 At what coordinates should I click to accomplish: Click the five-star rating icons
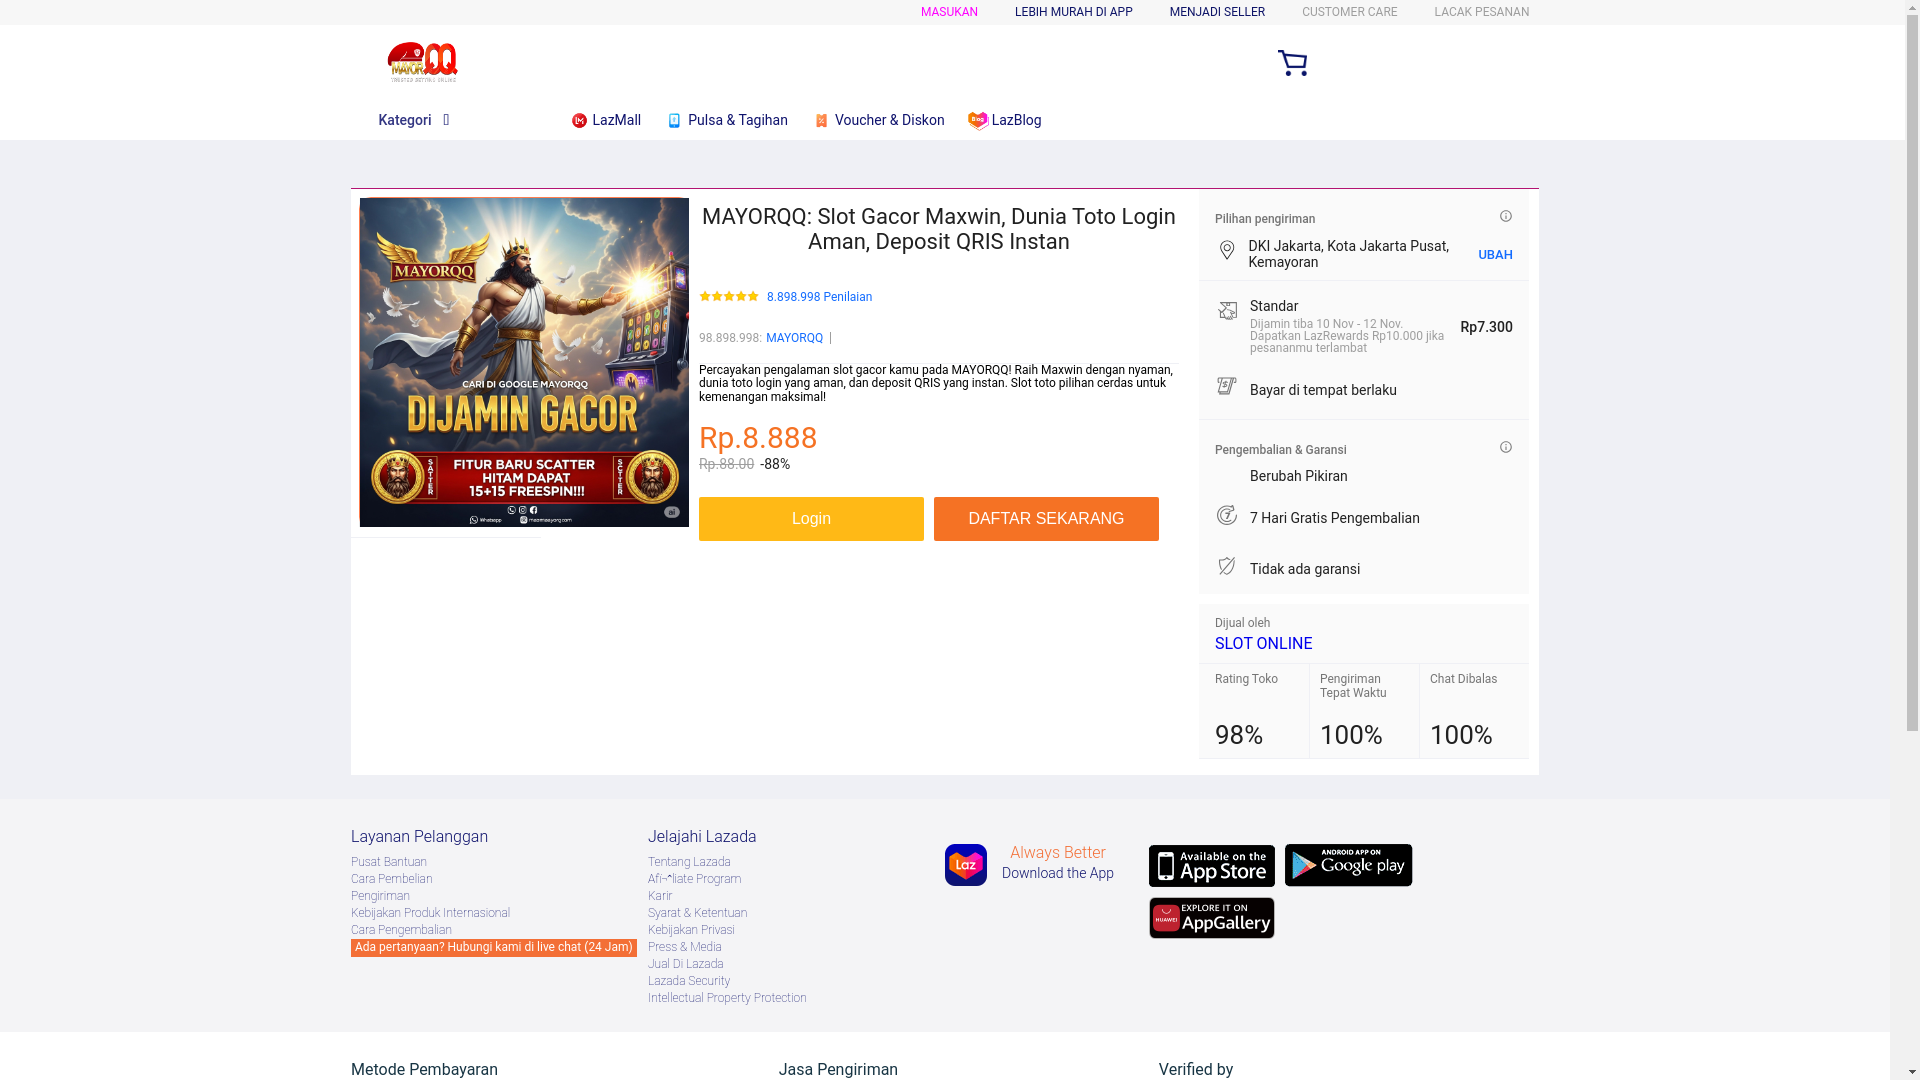click(x=729, y=296)
